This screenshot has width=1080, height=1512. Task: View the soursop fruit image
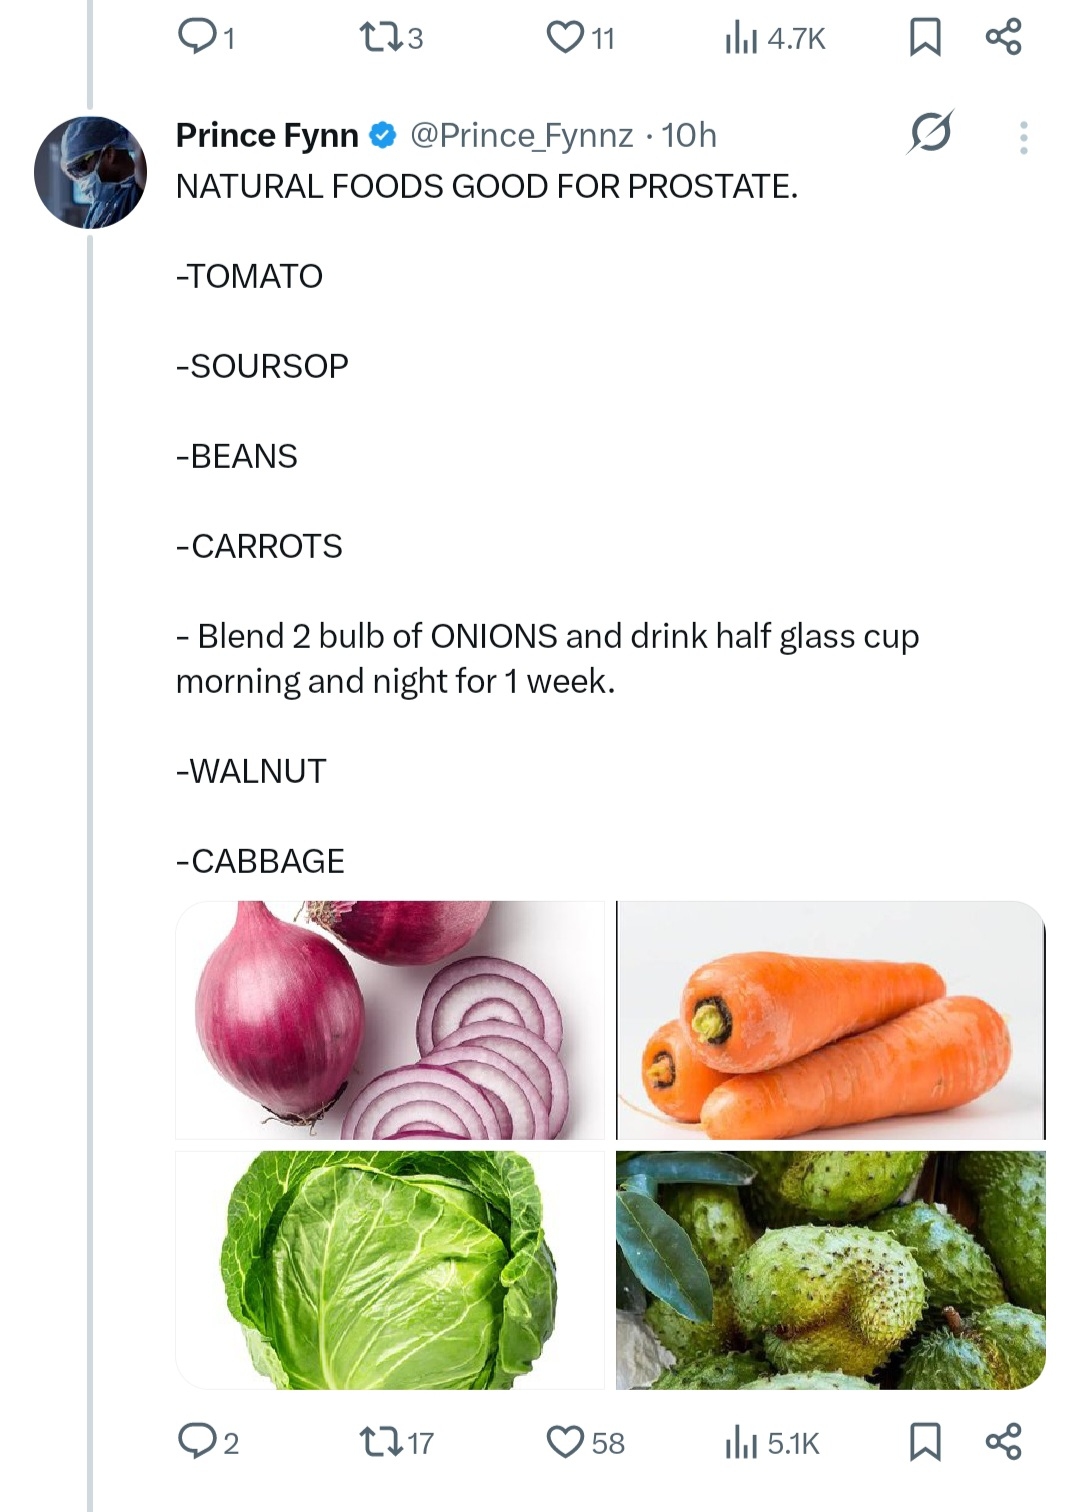pos(830,1269)
